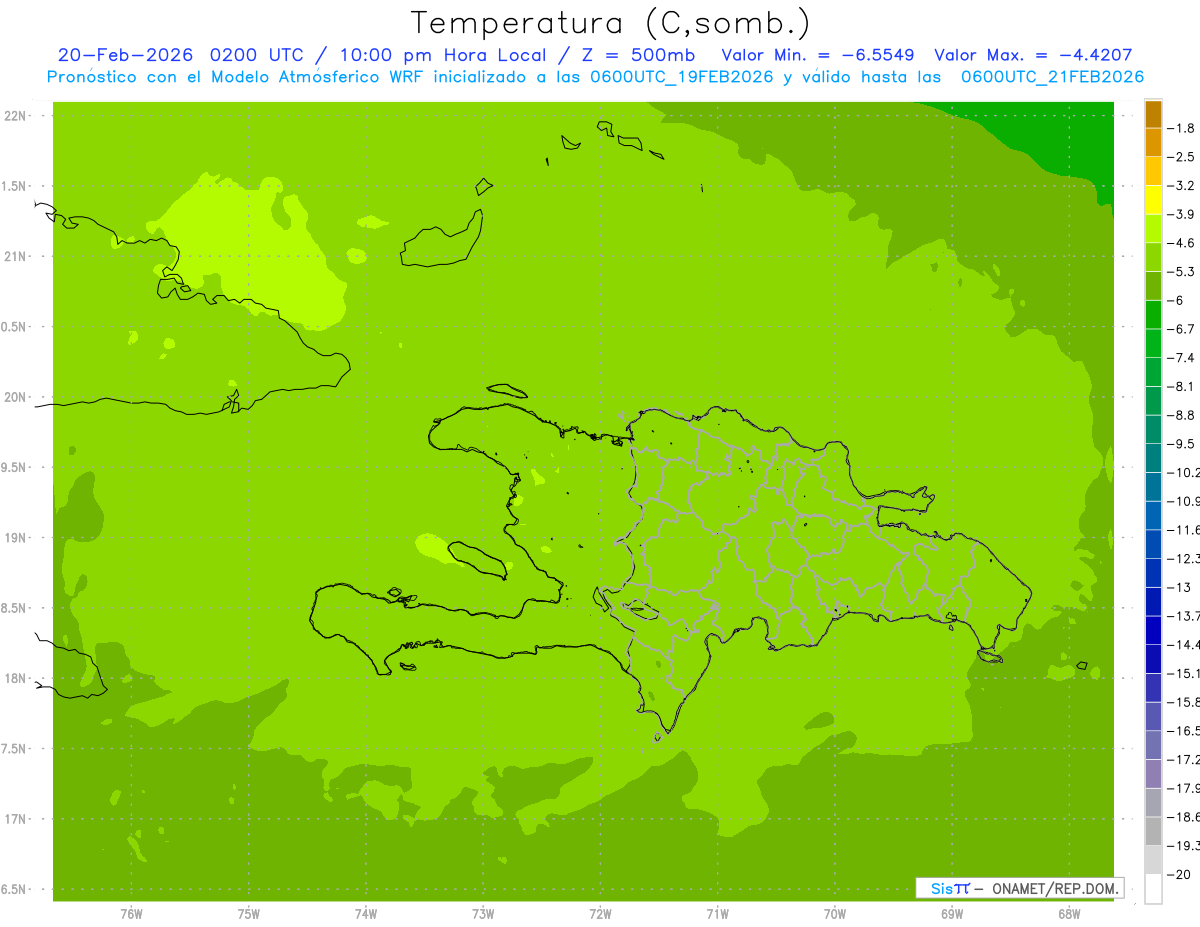
Task: Click the '71W' longitude label
Action: [x=717, y=913]
